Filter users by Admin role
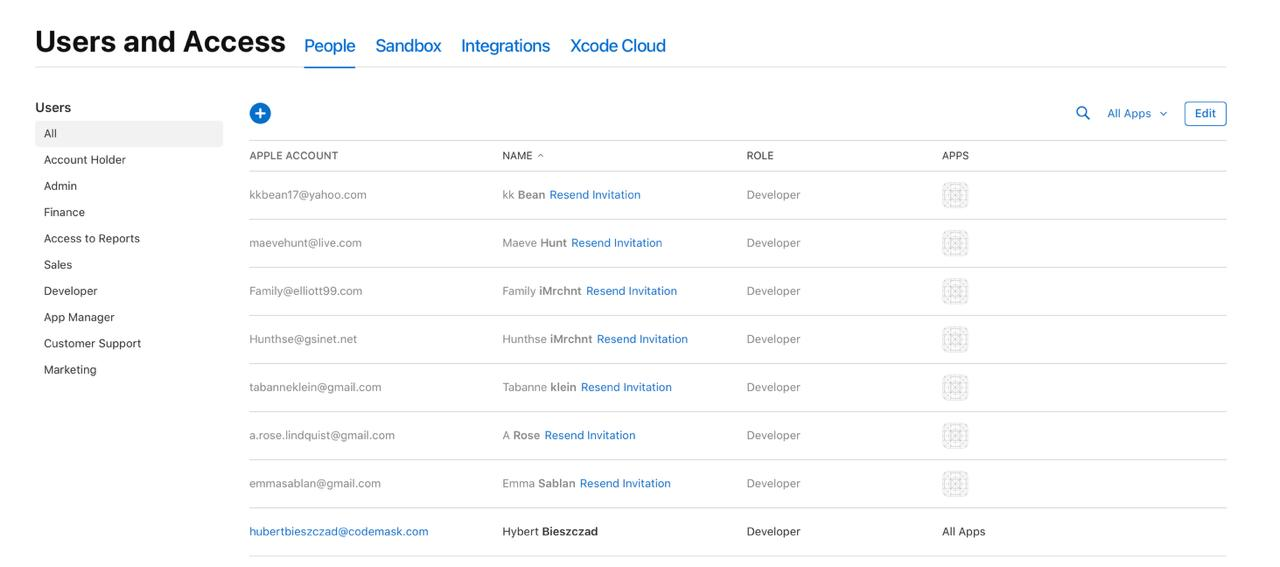Viewport: 1280px width, 567px height. 60,186
